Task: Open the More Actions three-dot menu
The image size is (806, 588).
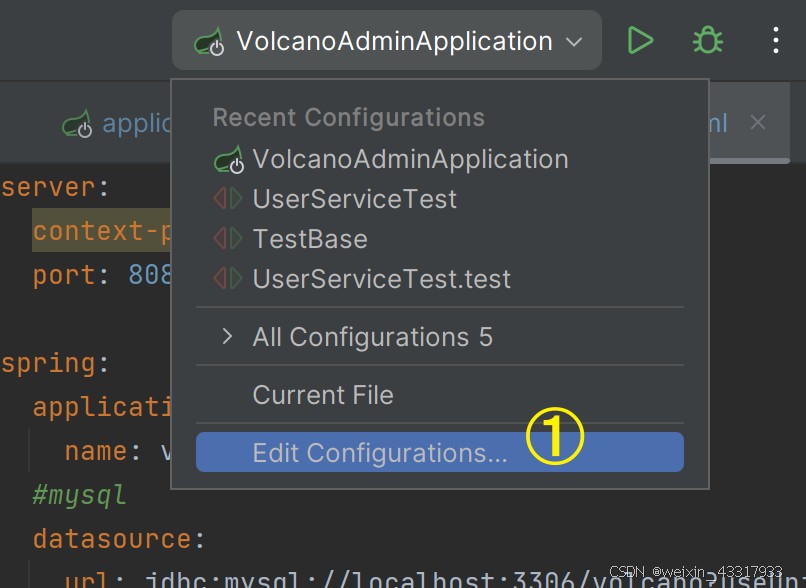Action: tap(776, 41)
